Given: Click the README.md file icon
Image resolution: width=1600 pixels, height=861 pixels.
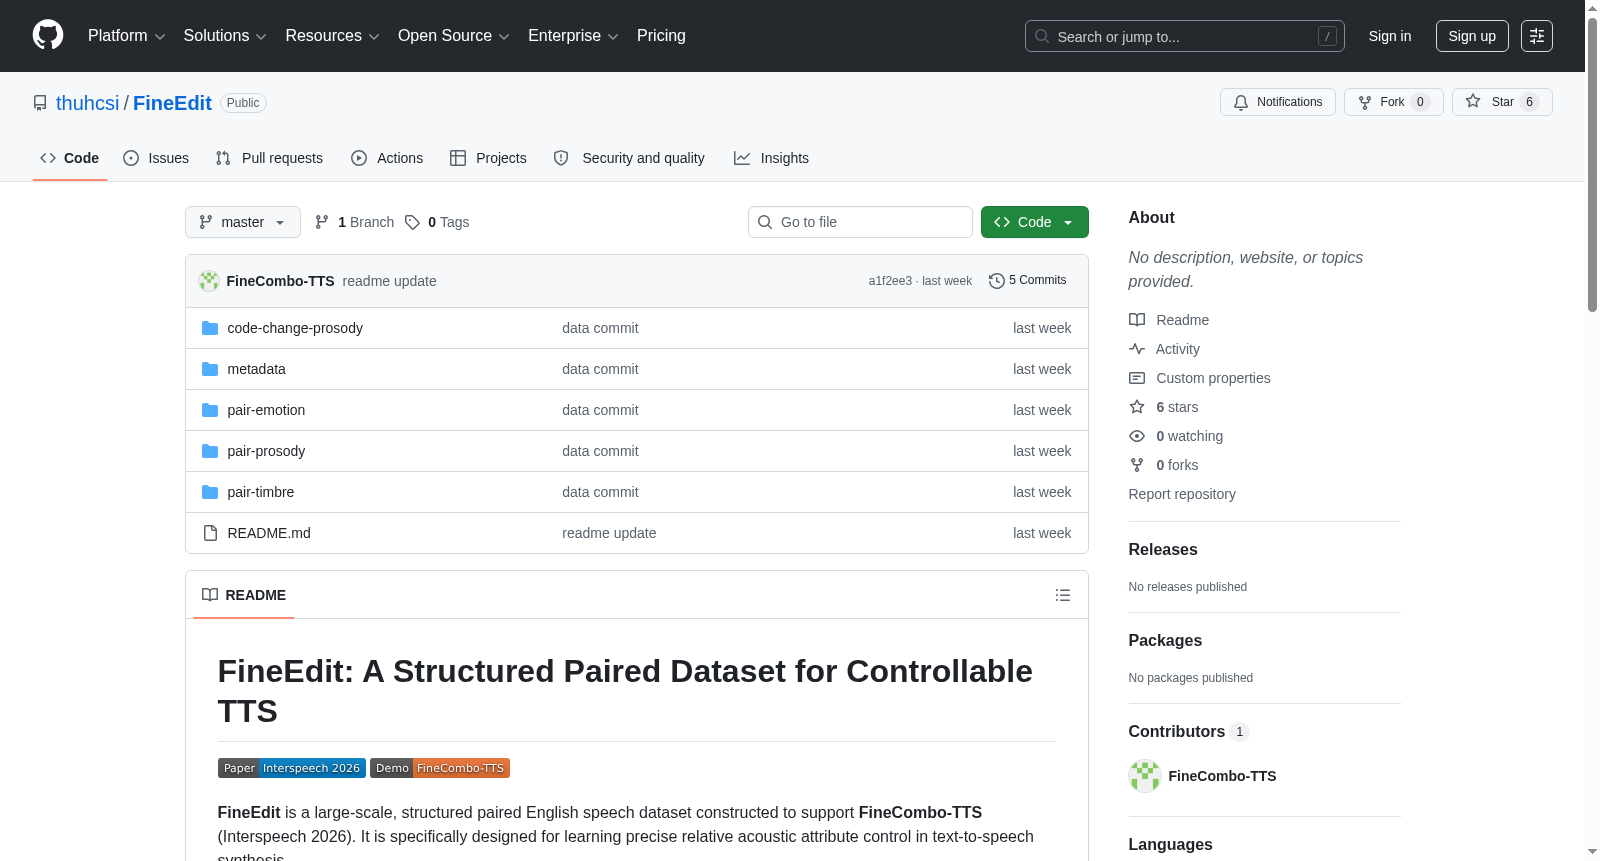Looking at the screenshot, I should (210, 533).
